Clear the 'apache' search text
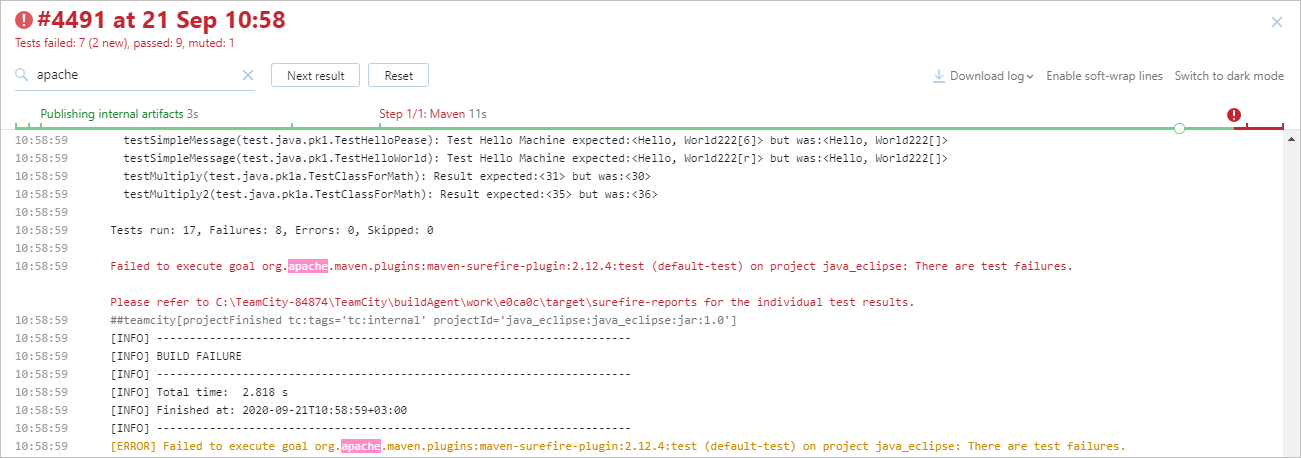The width and height of the screenshot is (1301, 458). [248, 75]
